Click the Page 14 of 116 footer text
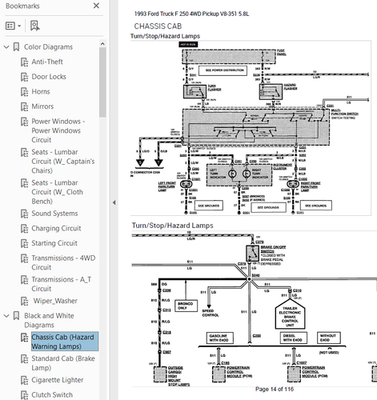This screenshot has height=400, width=377. pyautogui.click(x=275, y=389)
